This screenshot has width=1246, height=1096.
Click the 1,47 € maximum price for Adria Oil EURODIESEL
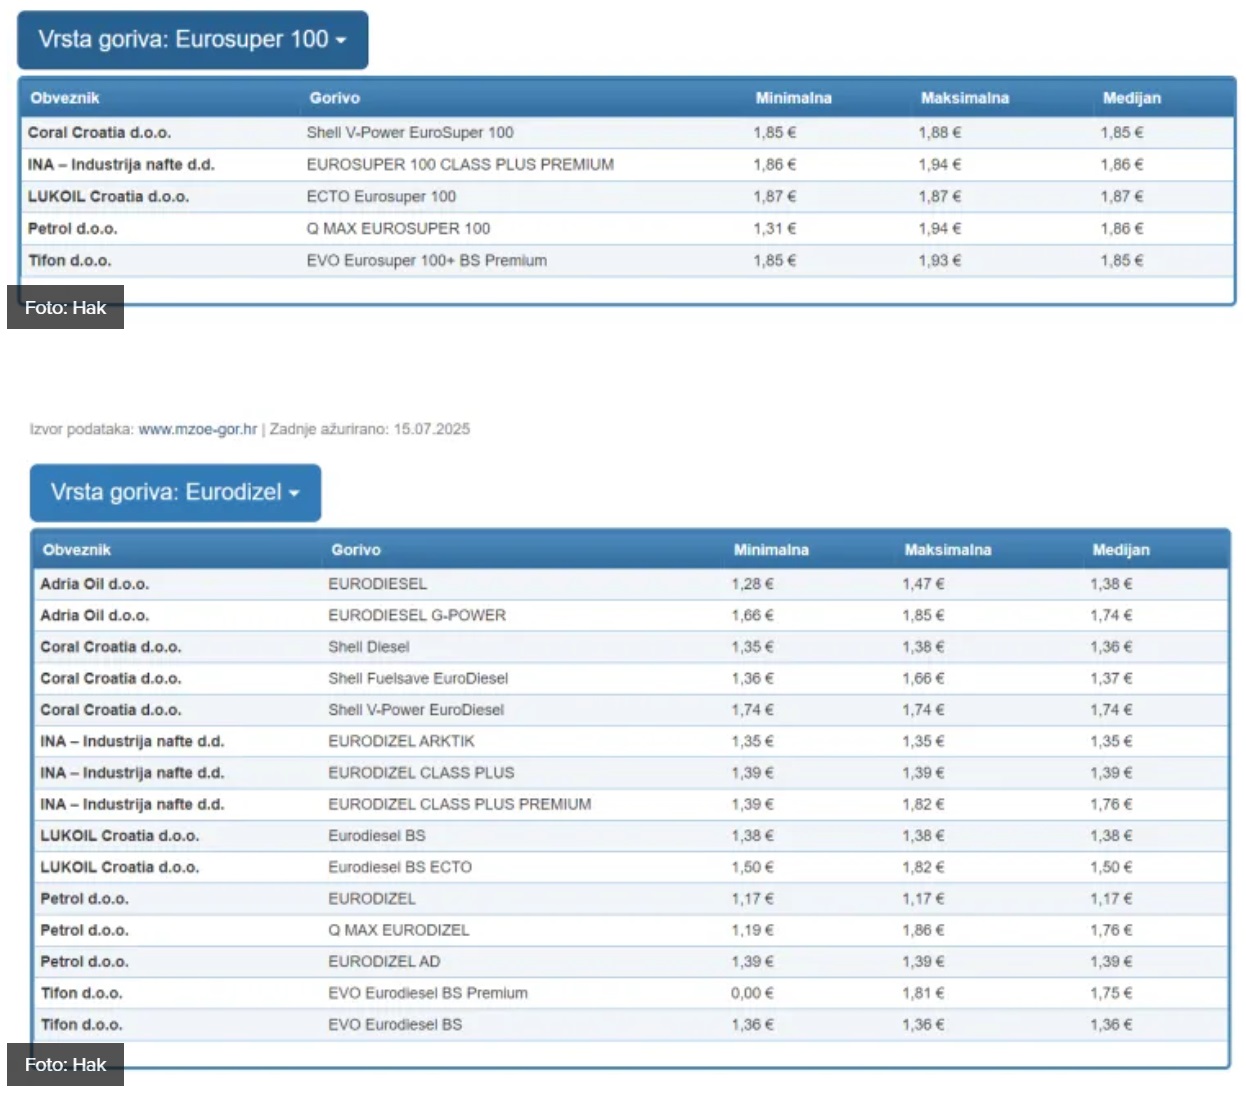[x=923, y=584]
